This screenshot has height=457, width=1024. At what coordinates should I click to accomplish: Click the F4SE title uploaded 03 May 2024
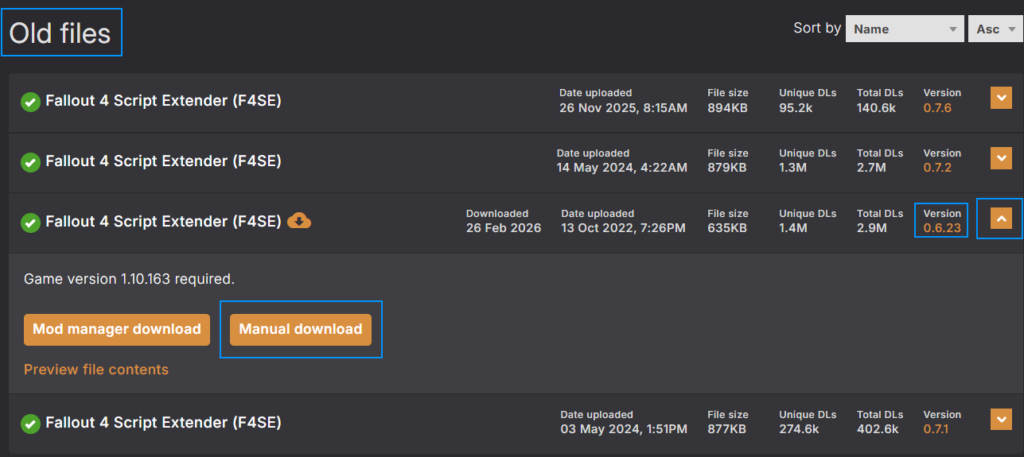click(163, 423)
